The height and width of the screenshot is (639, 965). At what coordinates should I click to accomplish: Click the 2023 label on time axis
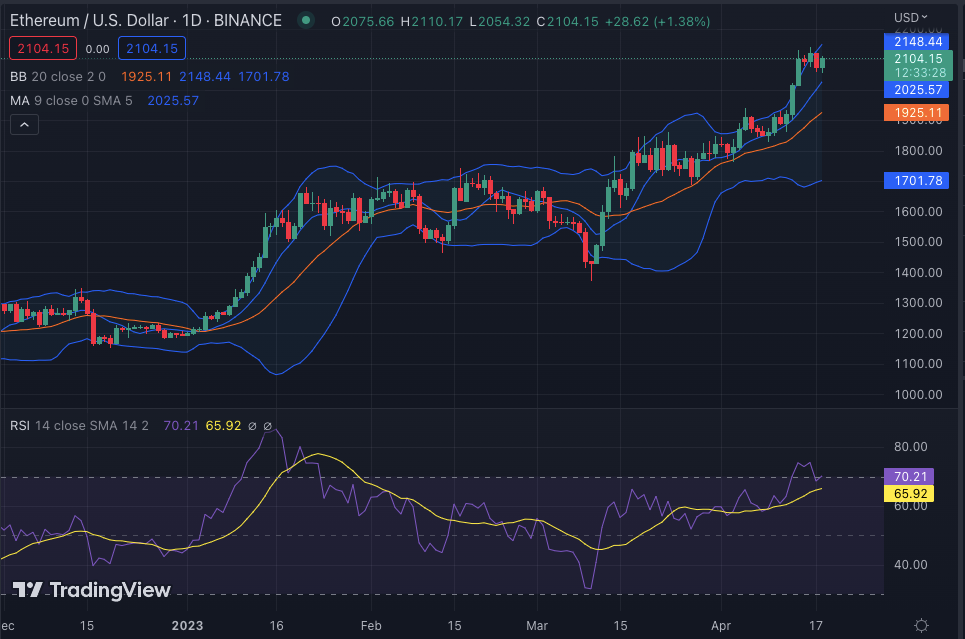pos(187,625)
